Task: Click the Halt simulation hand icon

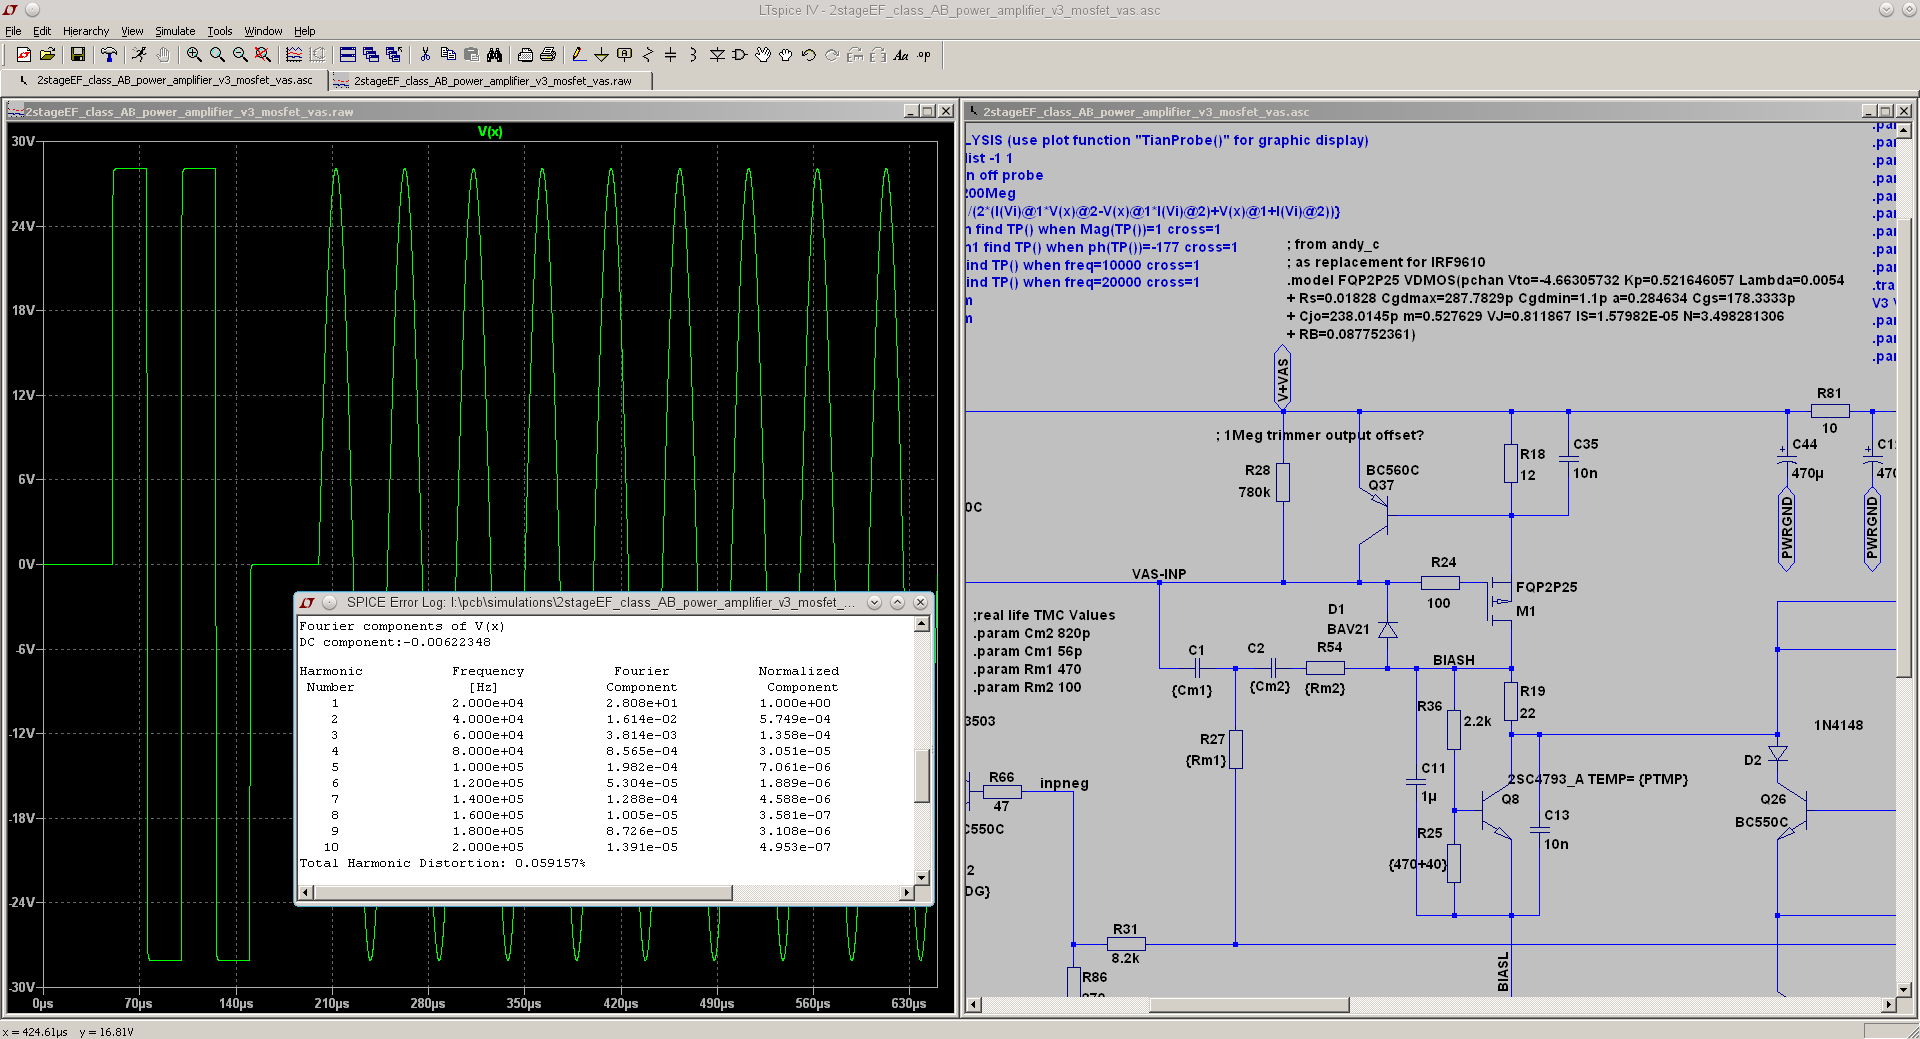Action: tap(162, 55)
